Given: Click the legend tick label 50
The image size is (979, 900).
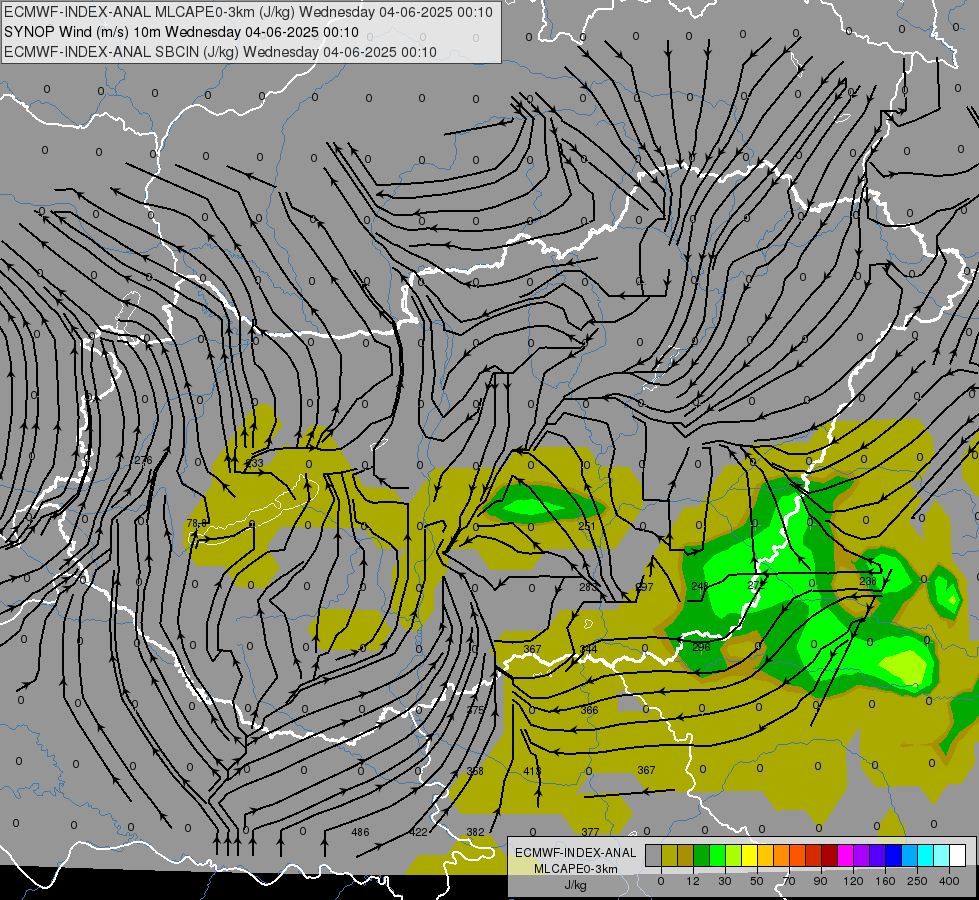Looking at the screenshot, I should point(757,881).
